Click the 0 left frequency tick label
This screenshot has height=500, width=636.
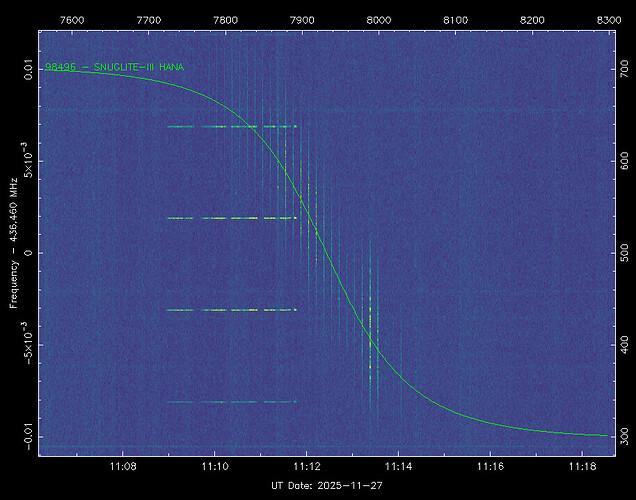tap(29, 253)
